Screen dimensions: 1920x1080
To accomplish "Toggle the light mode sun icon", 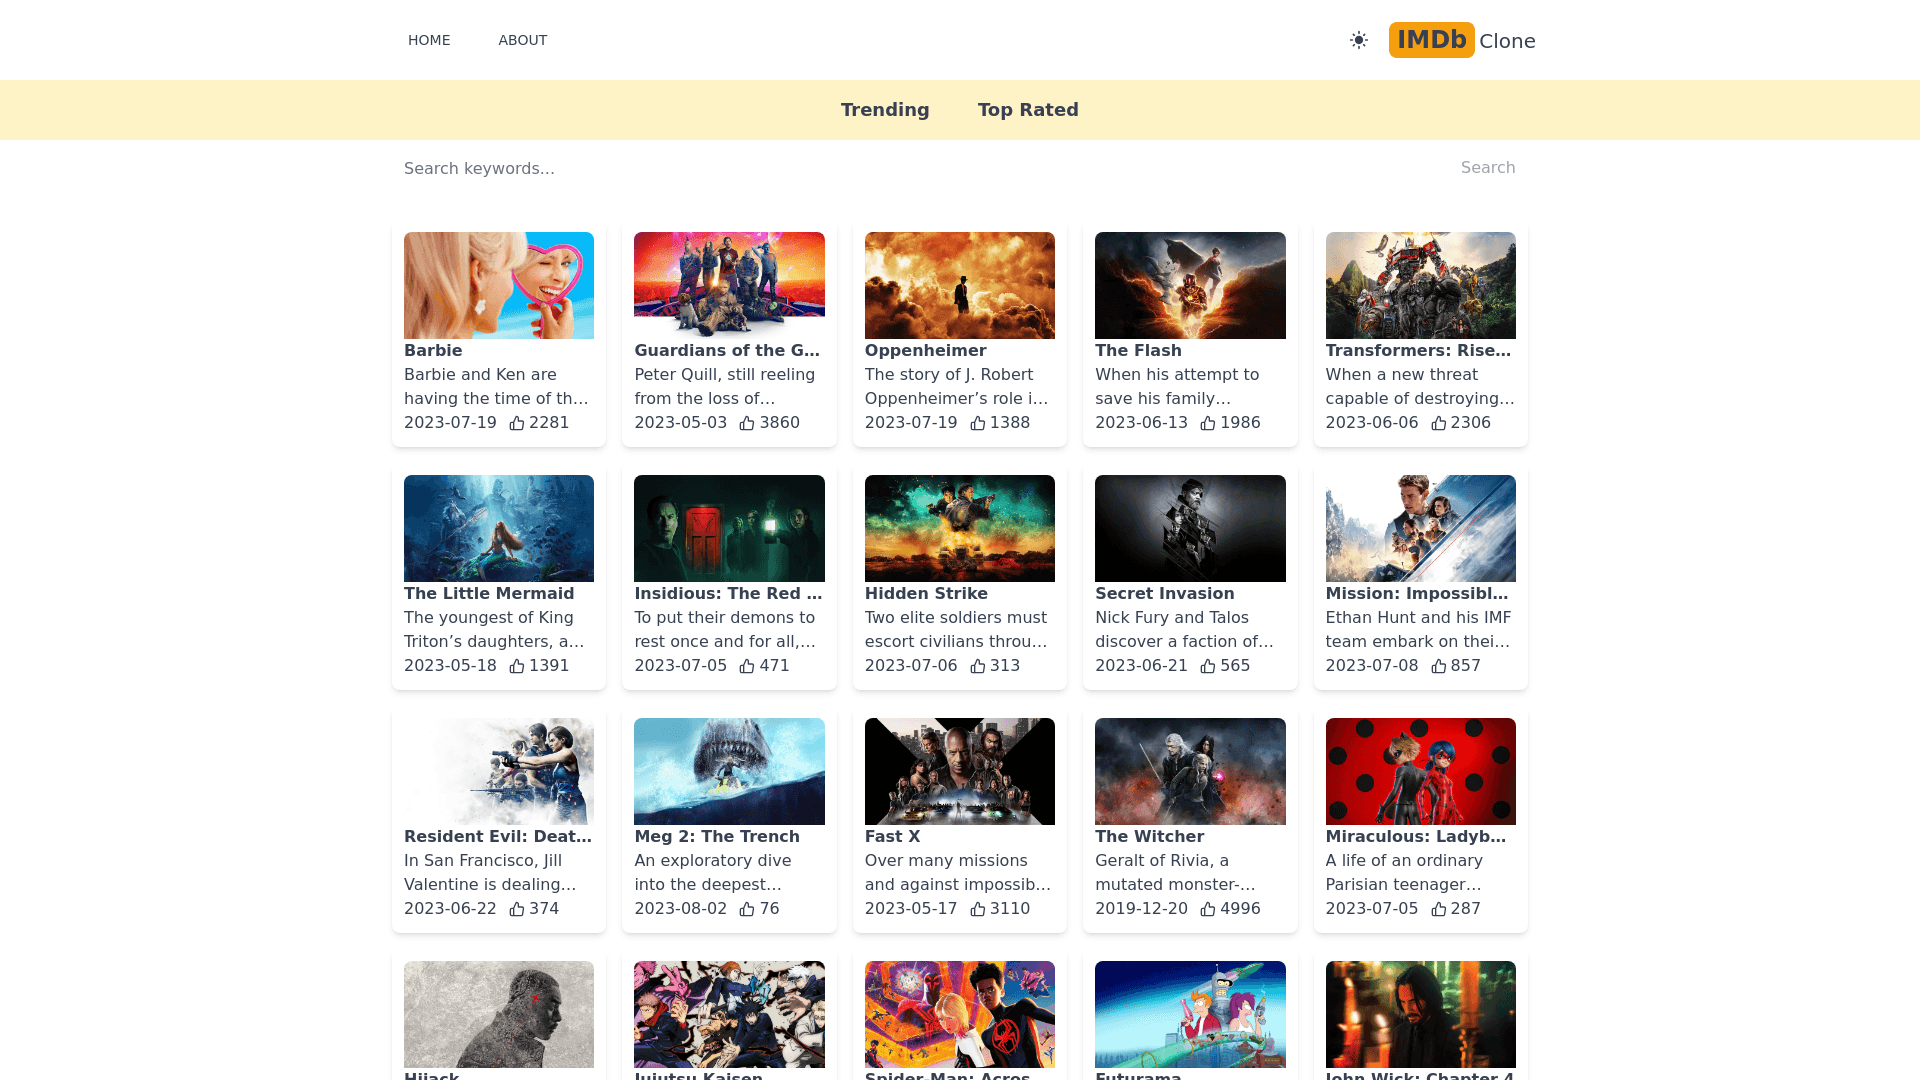I will (1358, 40).
